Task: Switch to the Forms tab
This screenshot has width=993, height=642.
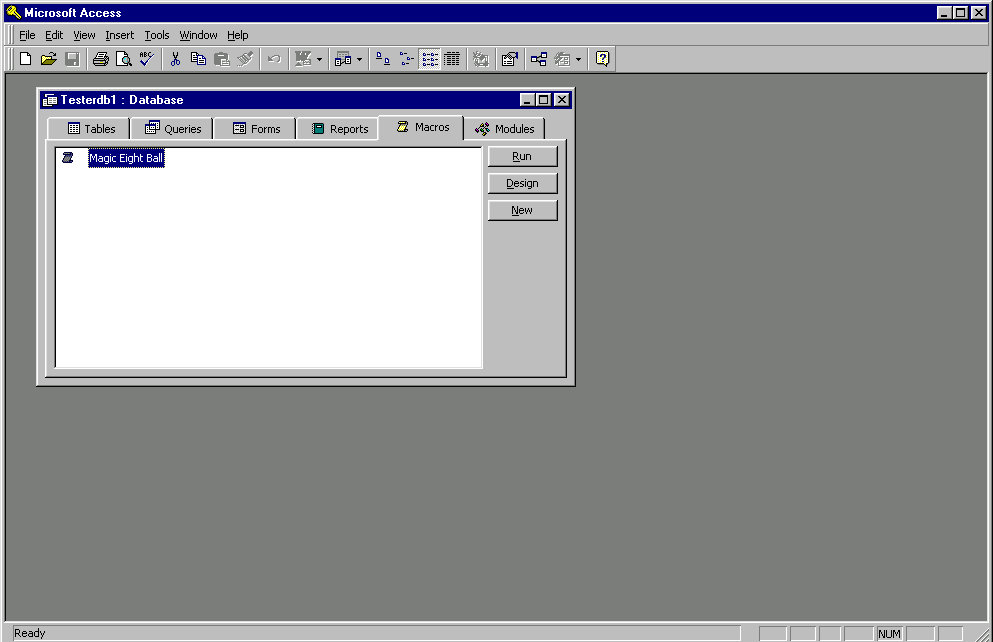Action: point(255,129)
